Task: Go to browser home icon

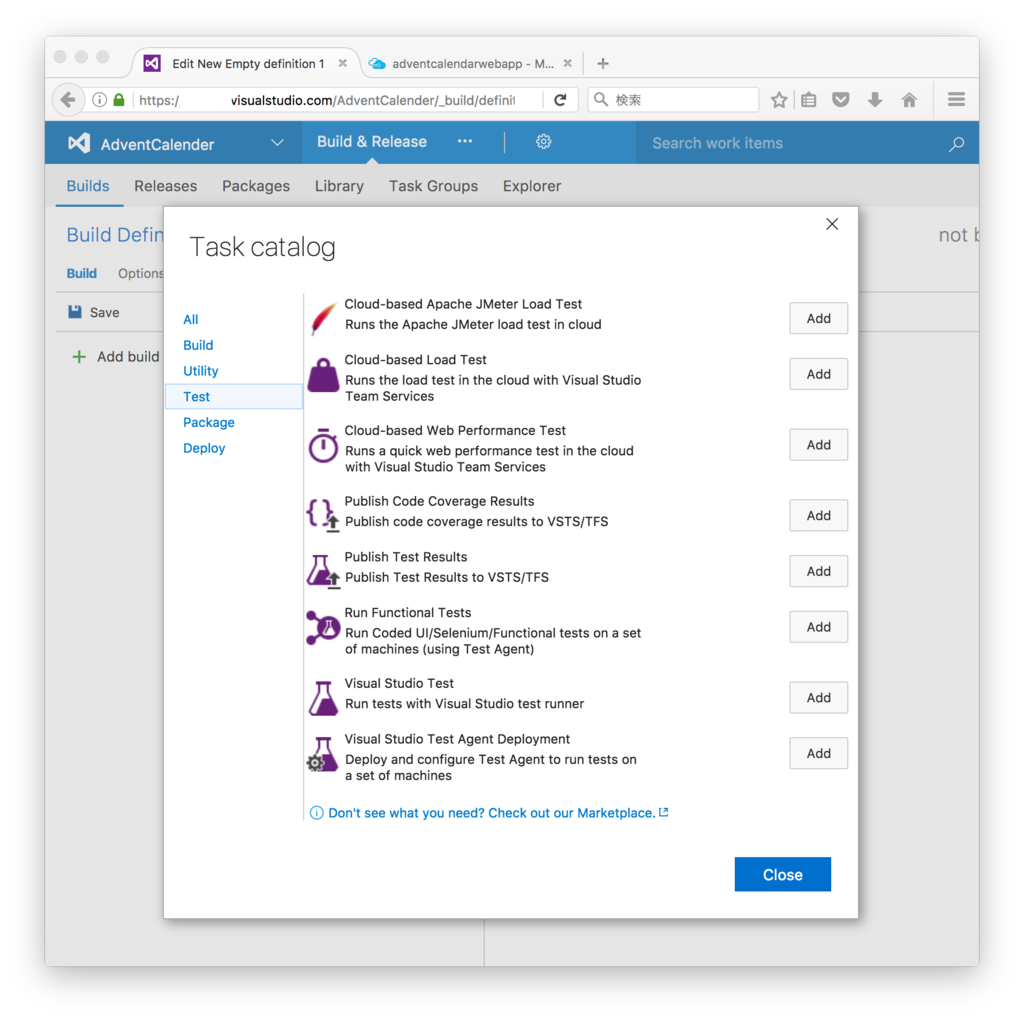Action: click(909, 100)
